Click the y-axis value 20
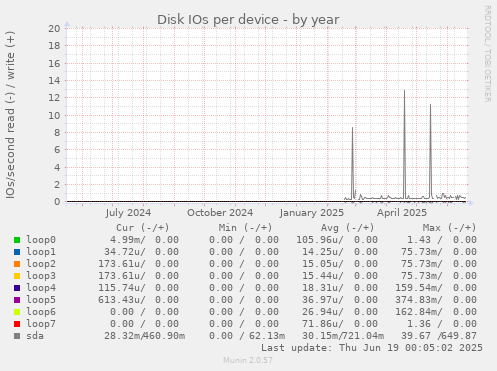This screenshot has height=371, width=497. (x=54, y=28)
